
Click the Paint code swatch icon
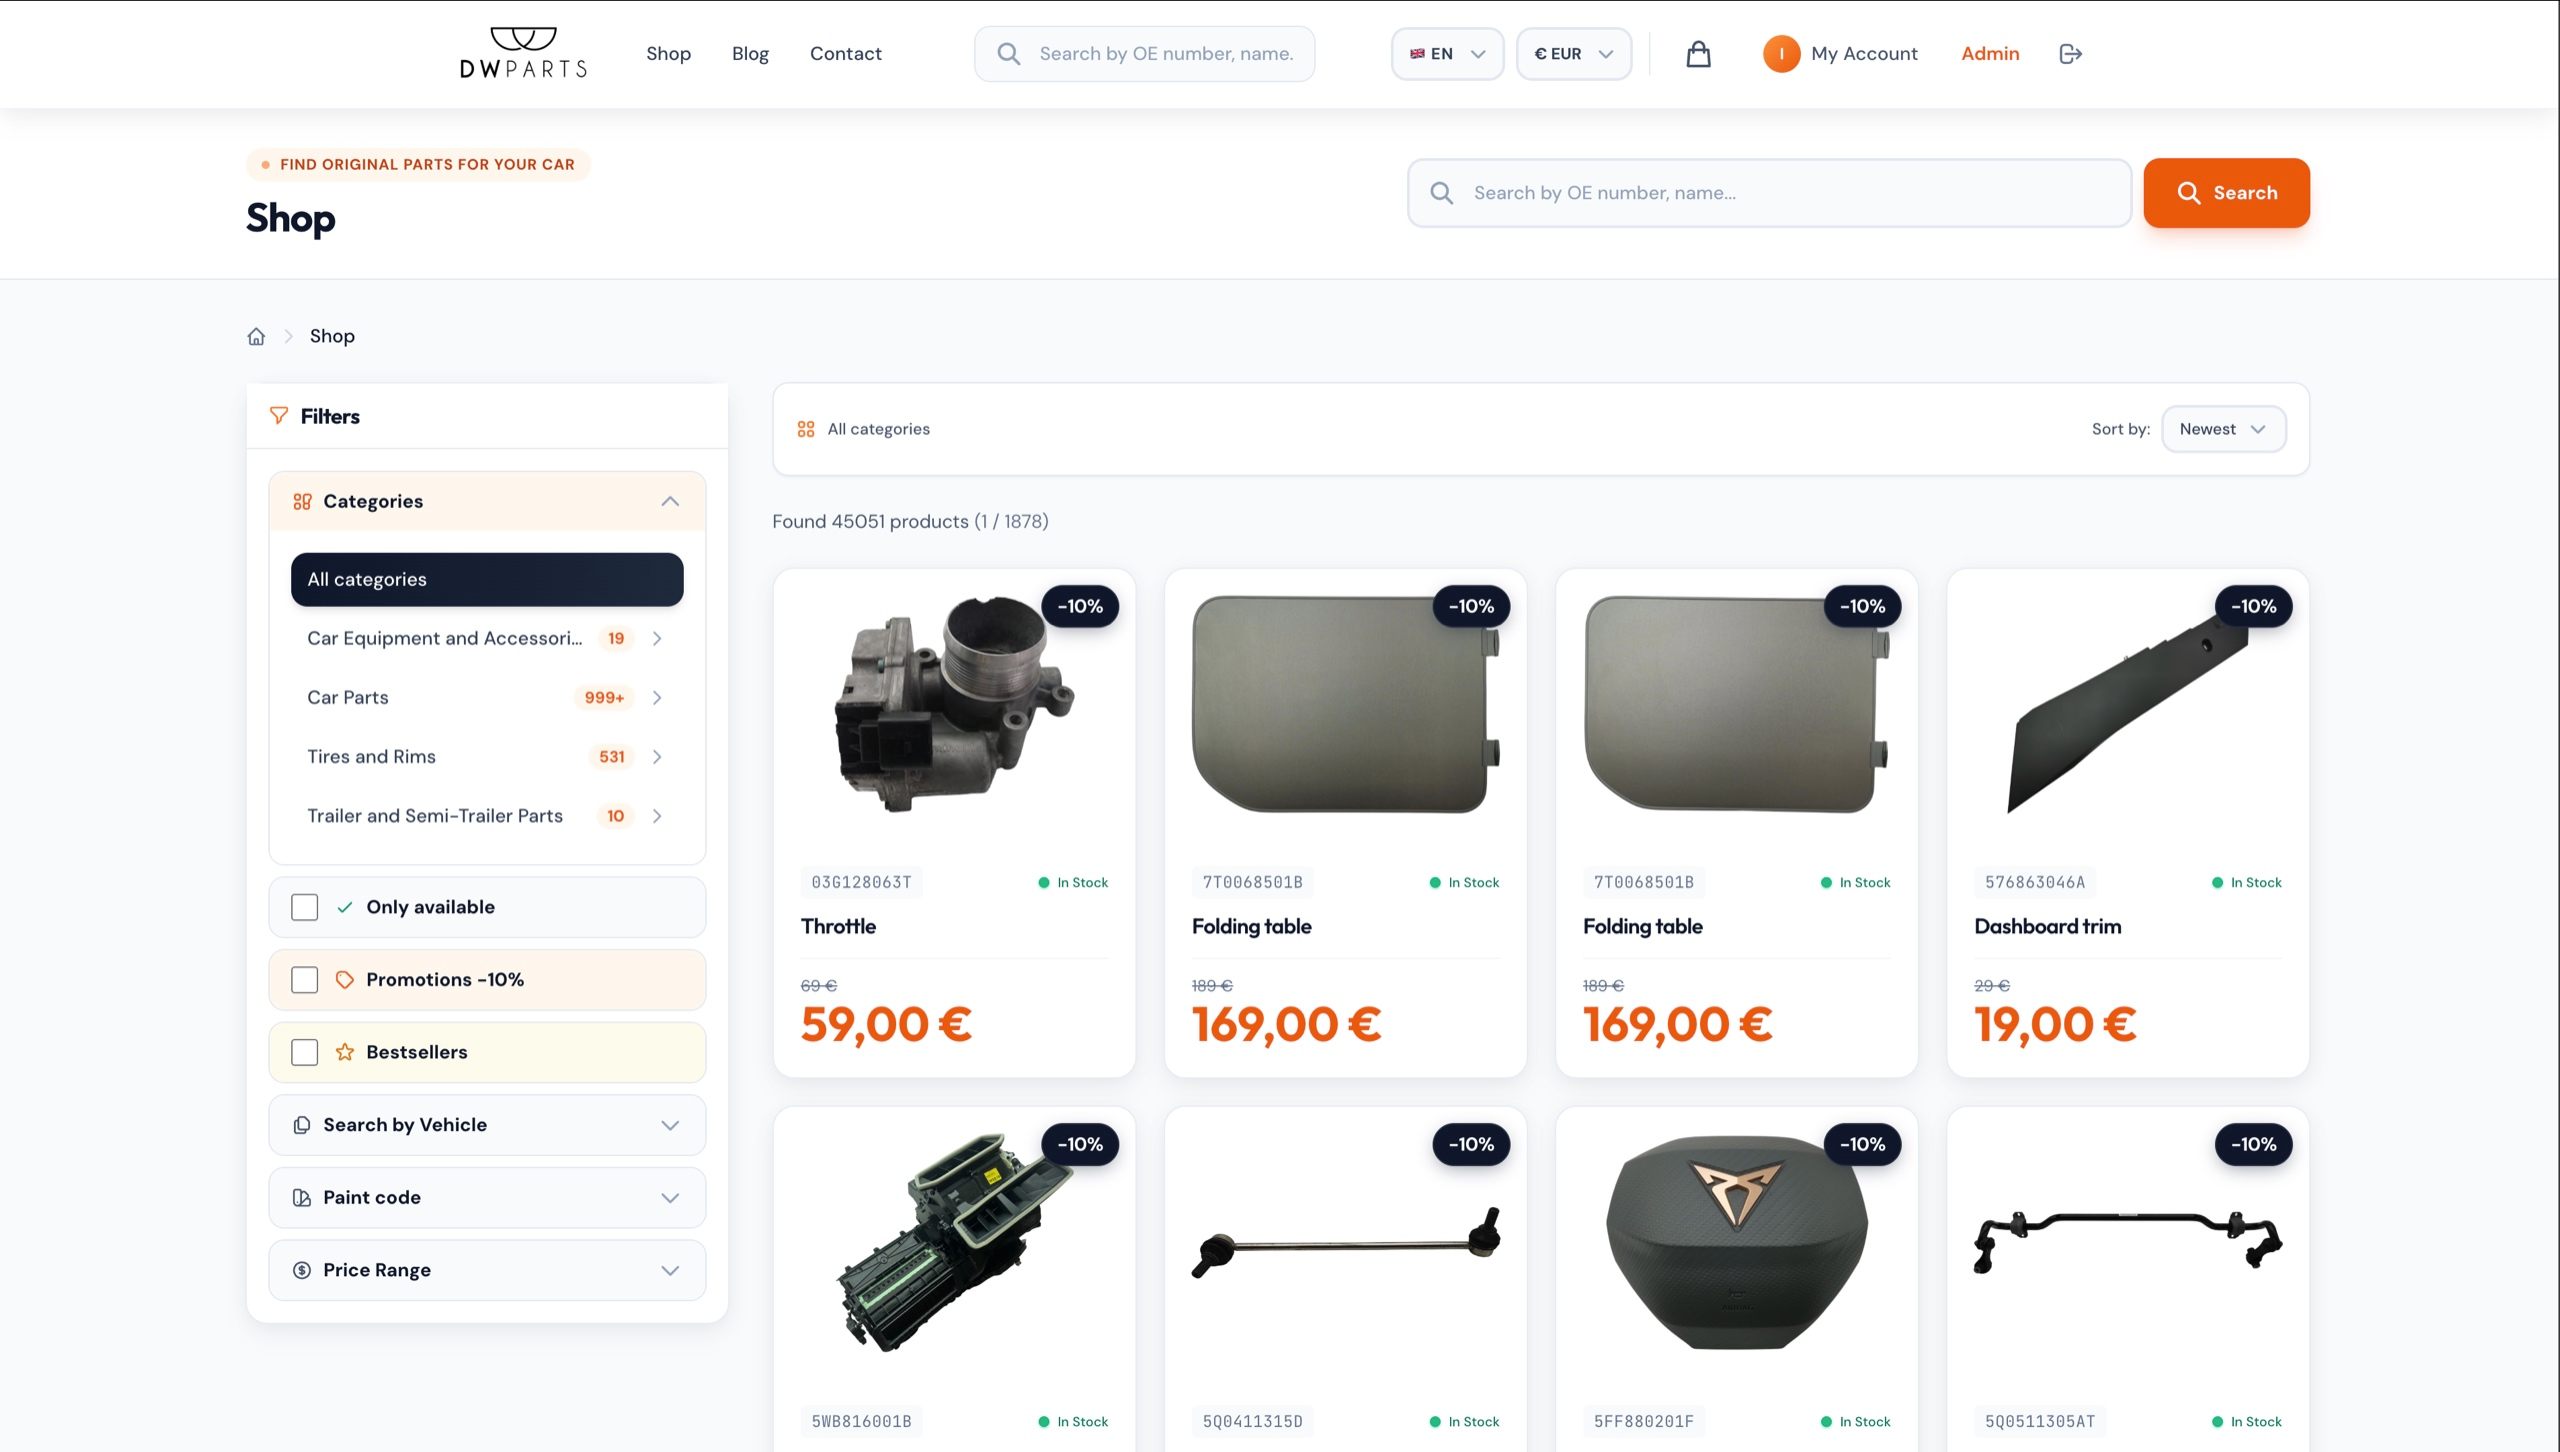pyautogui.click(x=301, y=1198)
